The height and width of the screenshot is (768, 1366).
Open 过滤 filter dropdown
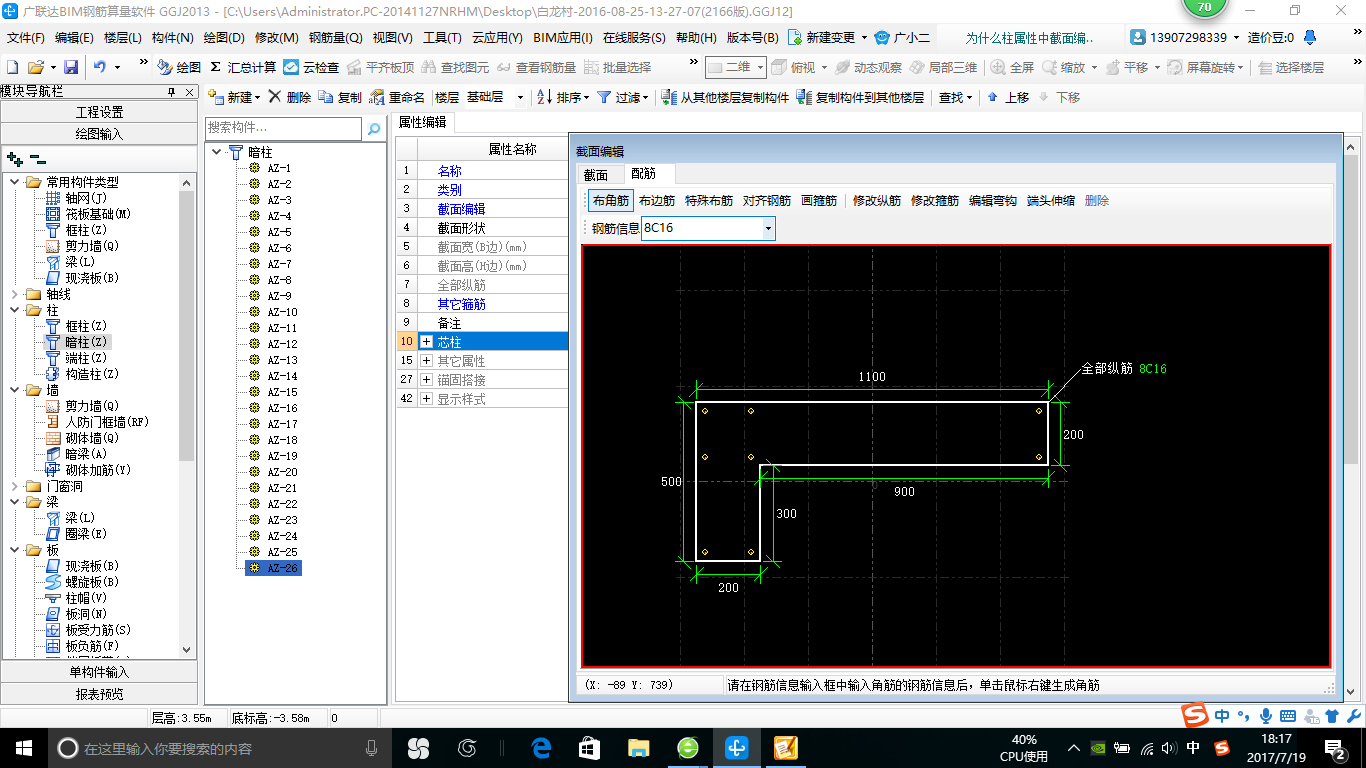pyautogui.click(x=623, y=97)
